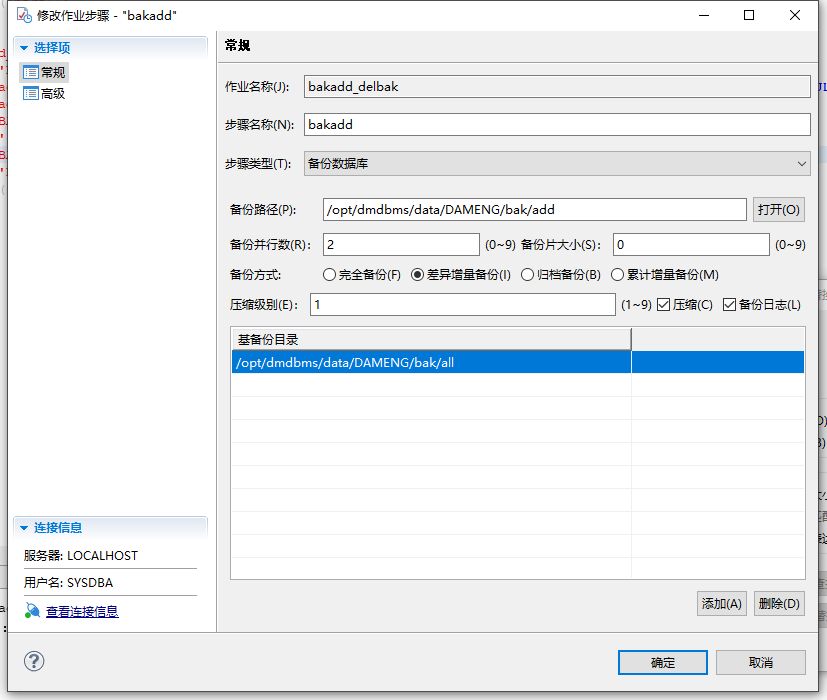Click the connection info icon
Image resolution: width=827 pixels, height=700 pixels.
click(32, 611)
